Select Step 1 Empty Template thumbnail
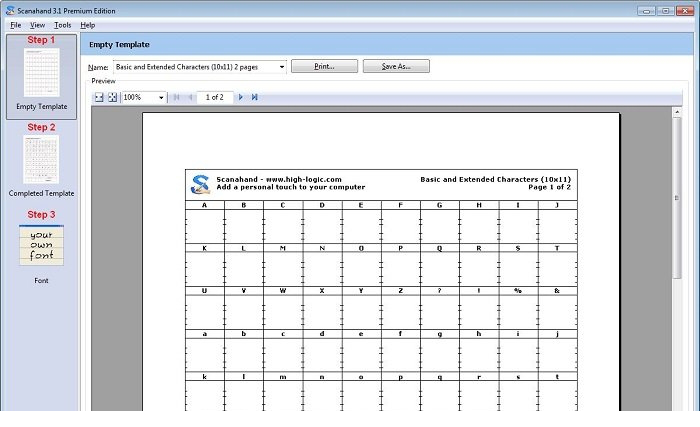This screenshot has width=700, height=427. tap(41, 73)
